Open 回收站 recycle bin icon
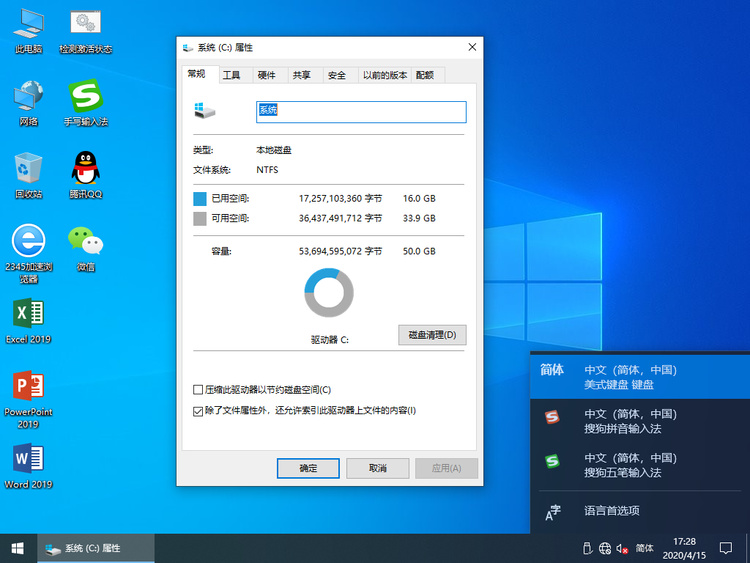The image size is (750, 563). pos(29,170)
